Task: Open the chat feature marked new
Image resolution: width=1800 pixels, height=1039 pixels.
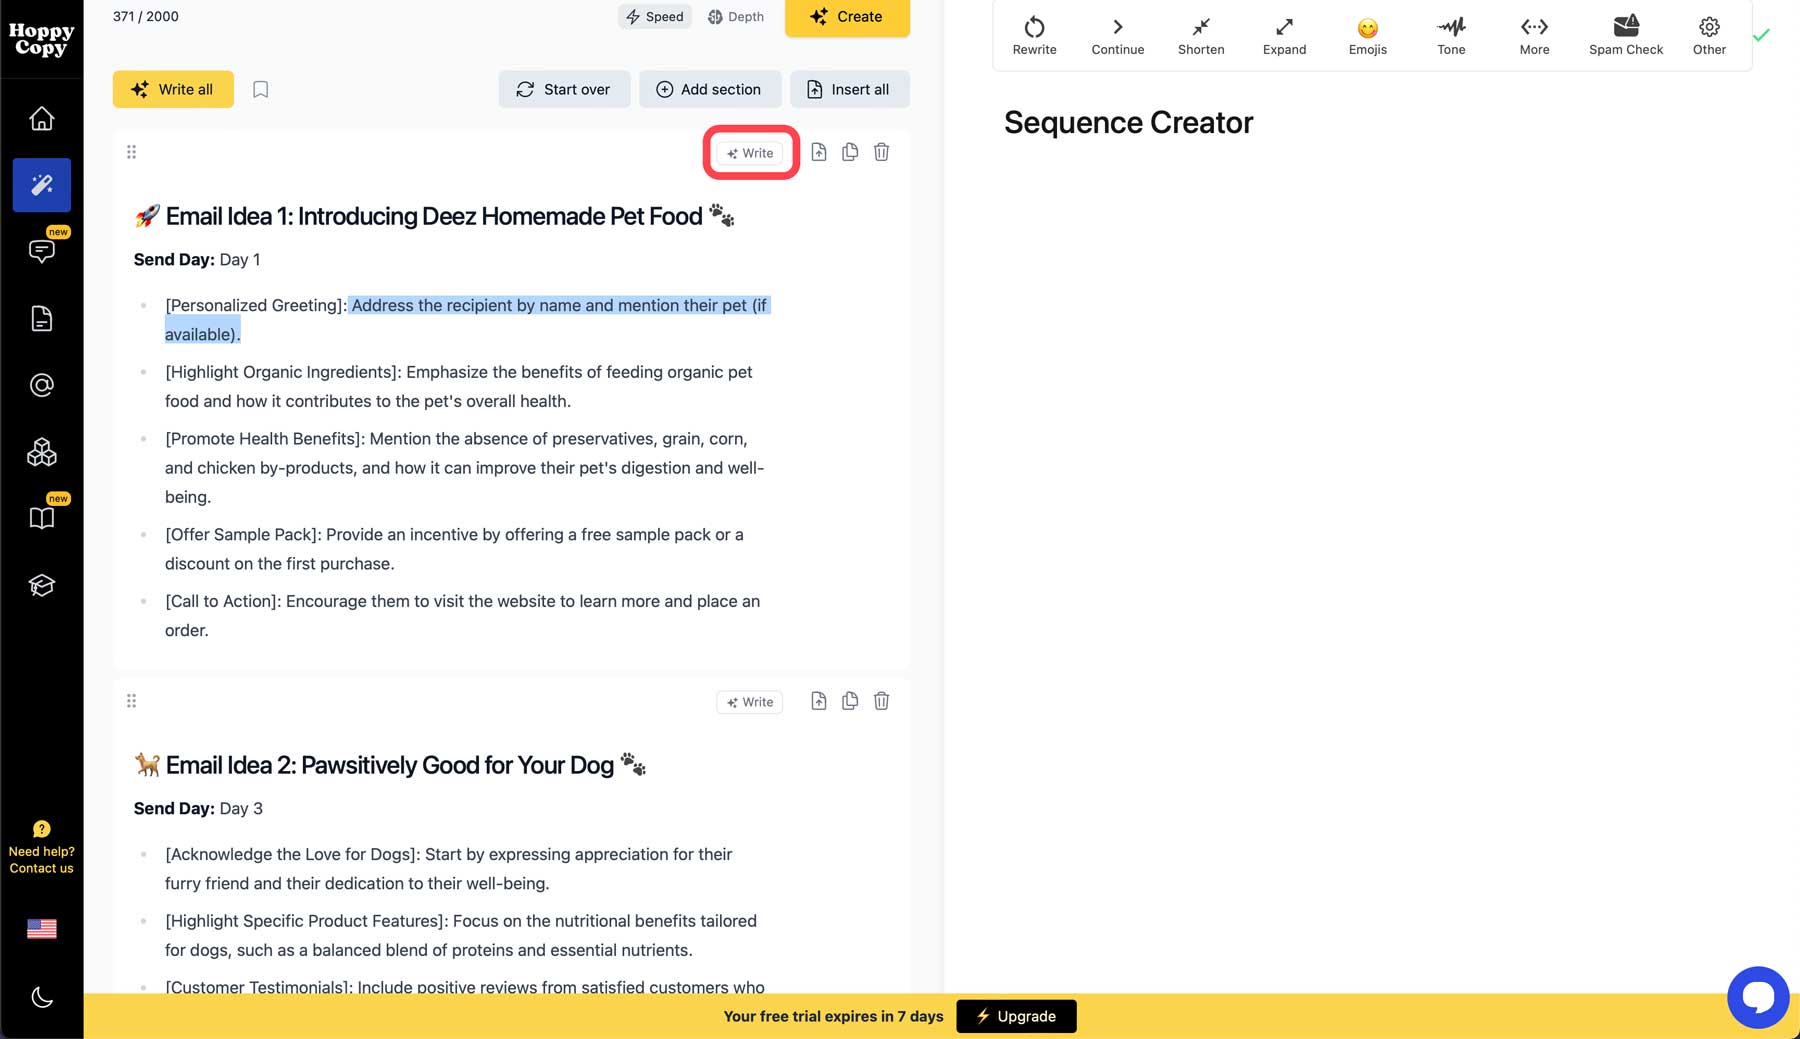Action: tap(41, 250)
